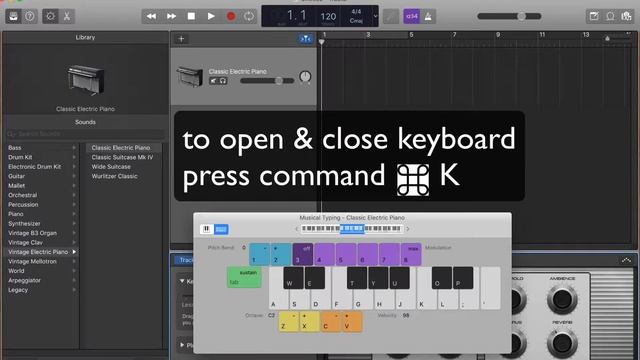
Task: Open the Loop Browser button
Action: [x=610, y=16]
